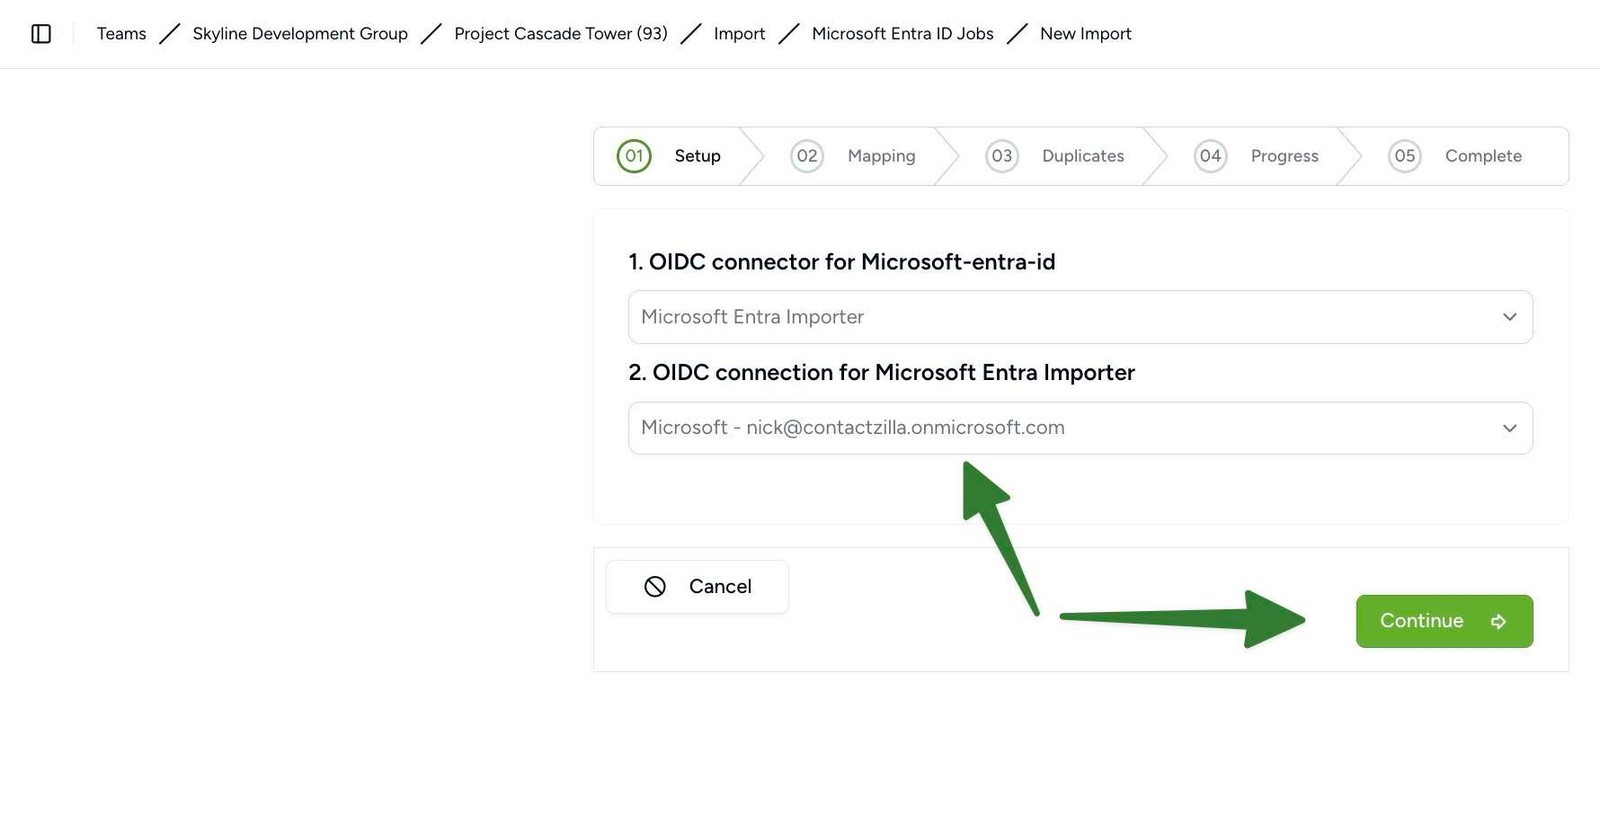Switch to the 02 Mapping step
1600x823 pixels.
pos(853,156)
